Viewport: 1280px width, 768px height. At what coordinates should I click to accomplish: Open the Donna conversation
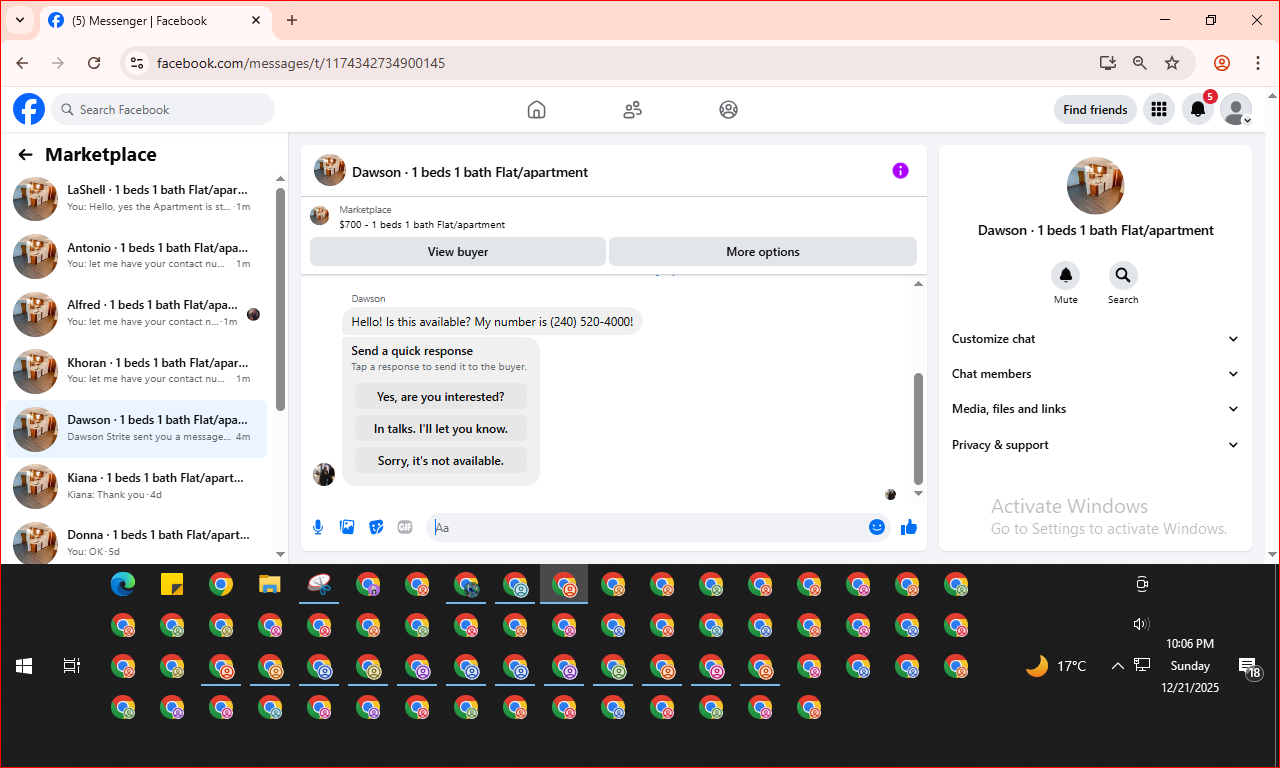[137, 542]
